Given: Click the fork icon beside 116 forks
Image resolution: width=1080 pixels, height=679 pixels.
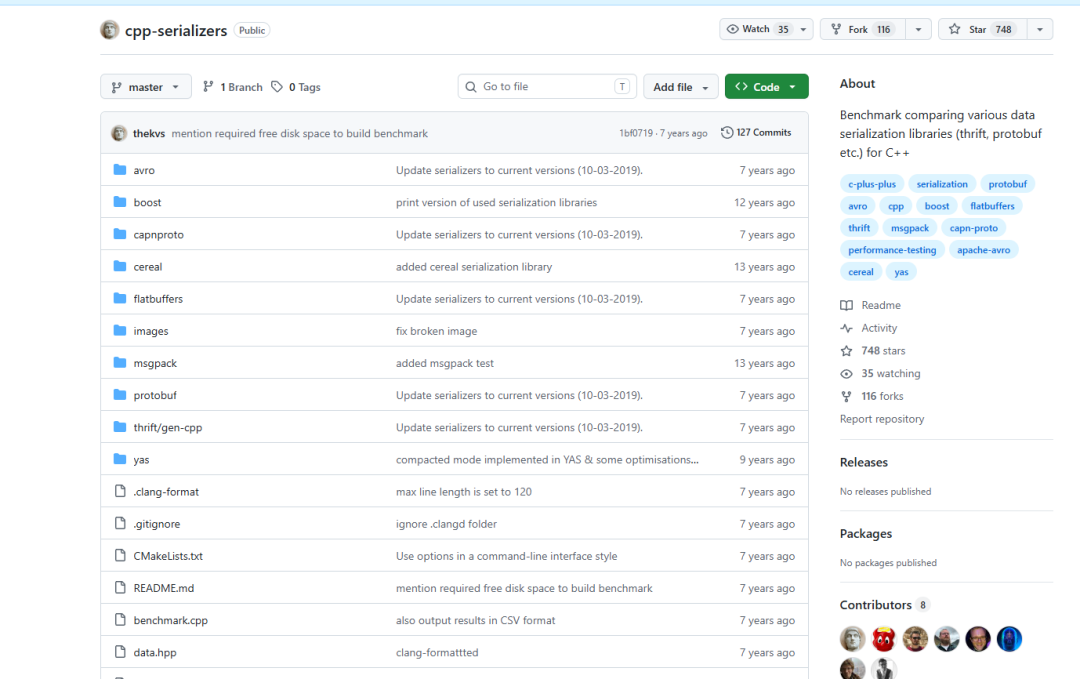Looking at the screenshot, I should [x=847, y=396].
